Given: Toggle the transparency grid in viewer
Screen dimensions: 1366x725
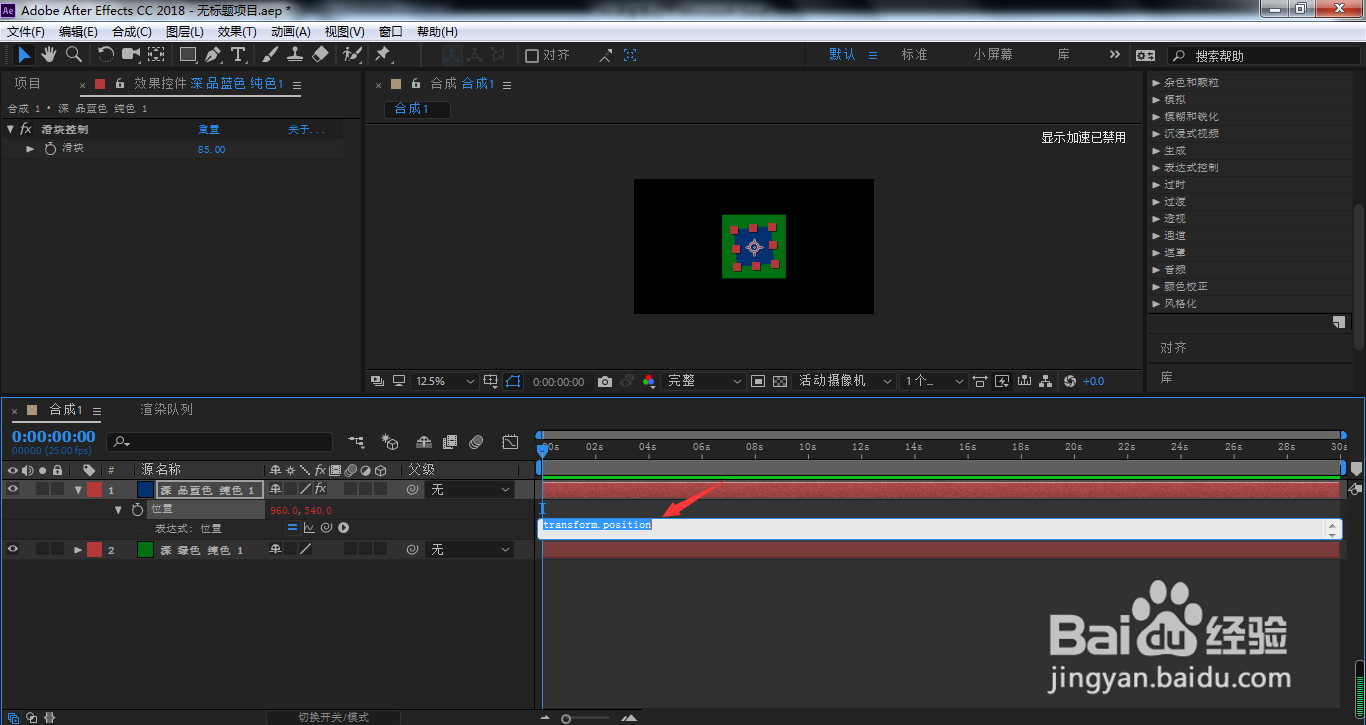Looking at the screenshot, I should pyautogui.click(x=780, y=381).
